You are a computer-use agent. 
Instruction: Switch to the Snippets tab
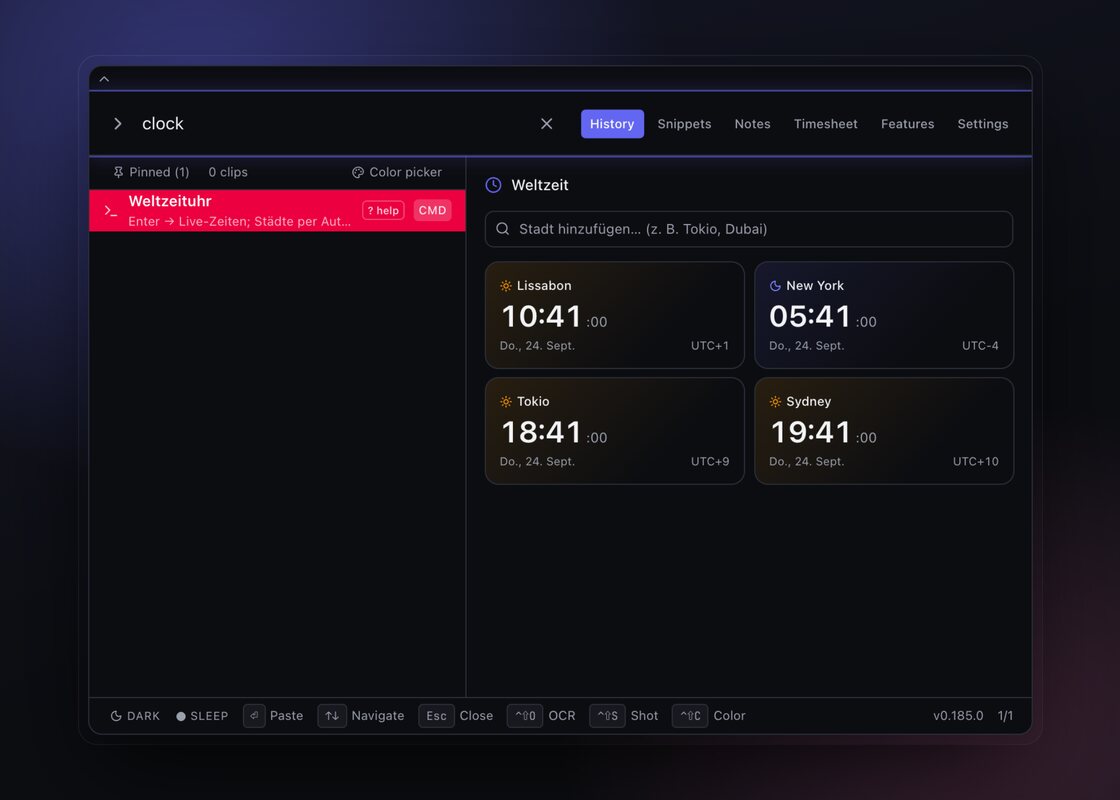[x=684, y=124]
